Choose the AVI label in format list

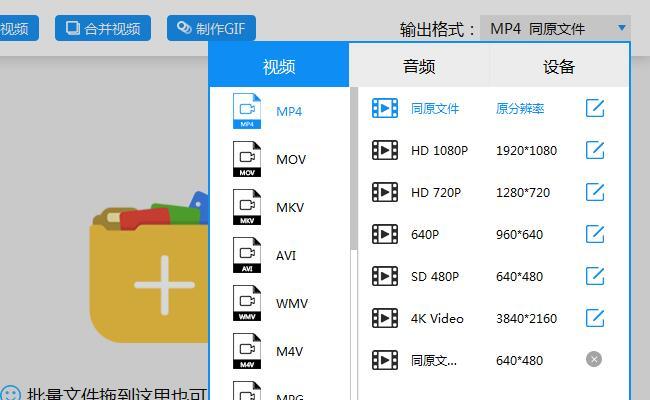coord(286,256)
